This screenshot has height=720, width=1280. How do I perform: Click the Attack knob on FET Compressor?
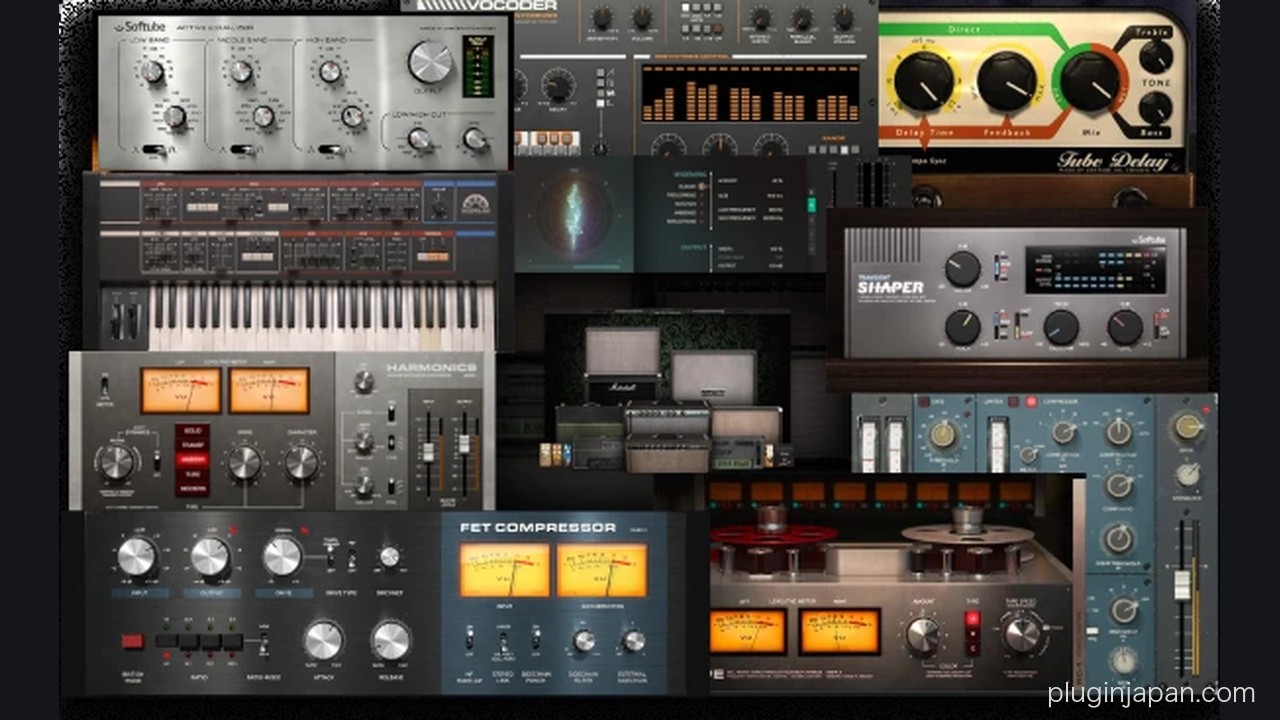[323, 640]
